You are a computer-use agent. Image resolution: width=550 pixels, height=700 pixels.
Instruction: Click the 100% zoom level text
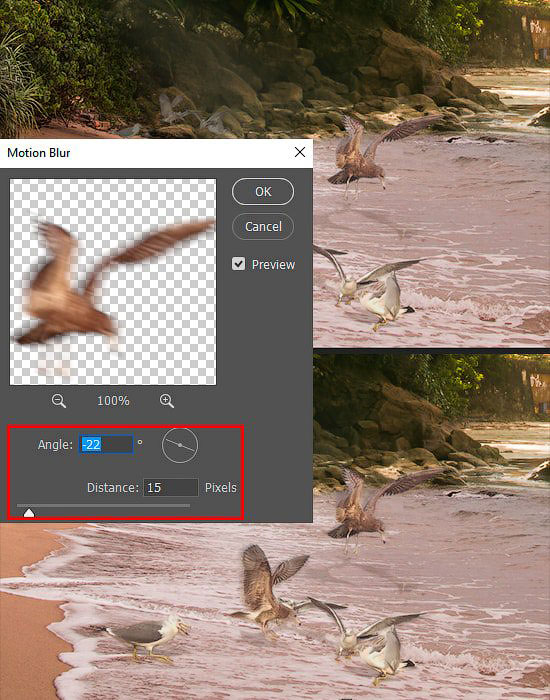pyautogui.click(x=113, y=401)
